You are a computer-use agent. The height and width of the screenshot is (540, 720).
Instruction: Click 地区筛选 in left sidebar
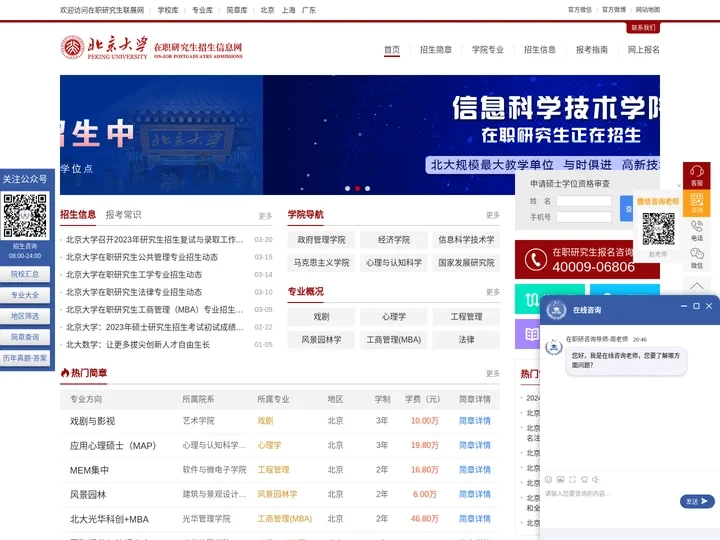pos(25,316)
